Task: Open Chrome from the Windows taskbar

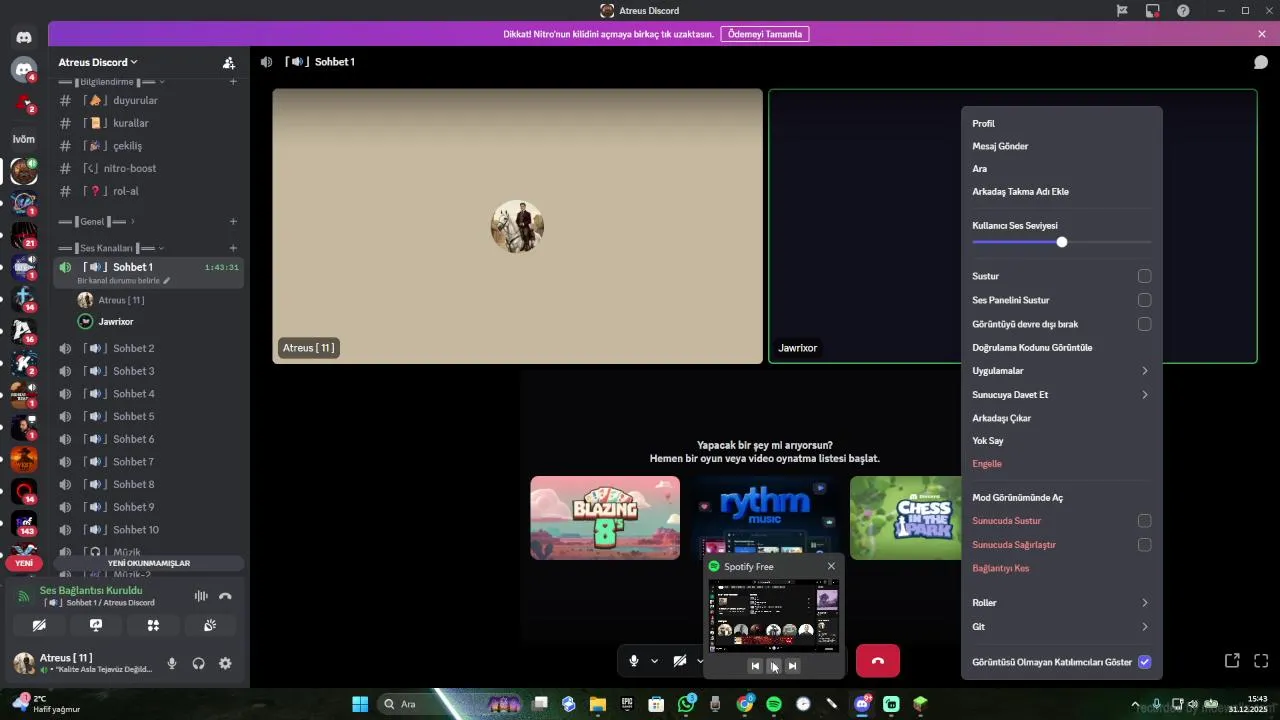Action: [x=745, y=704]
